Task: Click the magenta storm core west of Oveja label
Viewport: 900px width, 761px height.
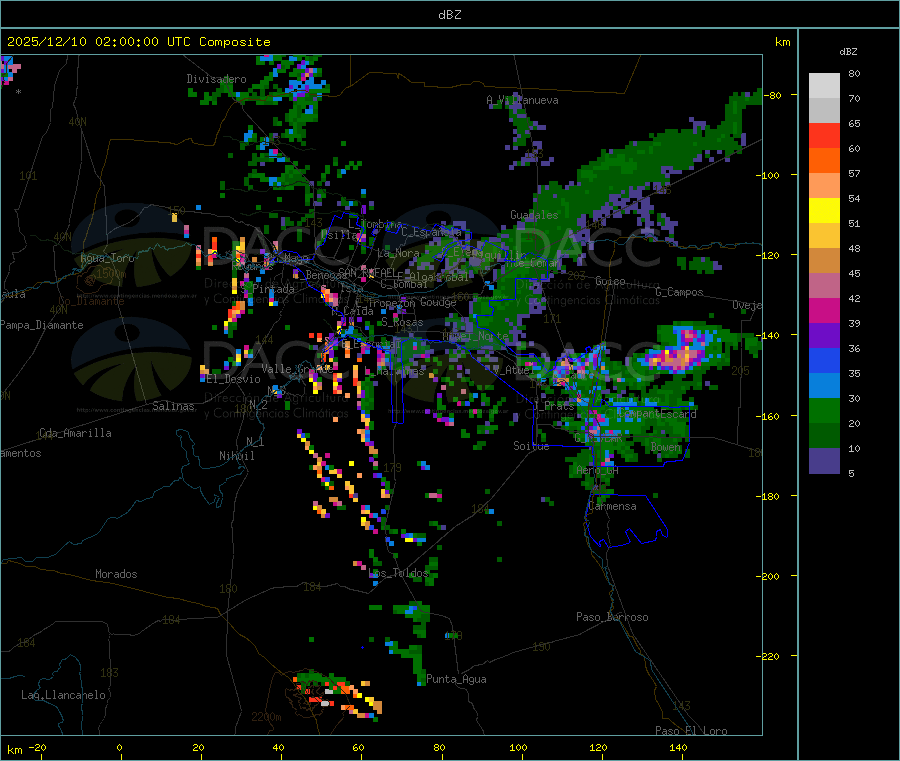Action: click(x=679, y=351)
